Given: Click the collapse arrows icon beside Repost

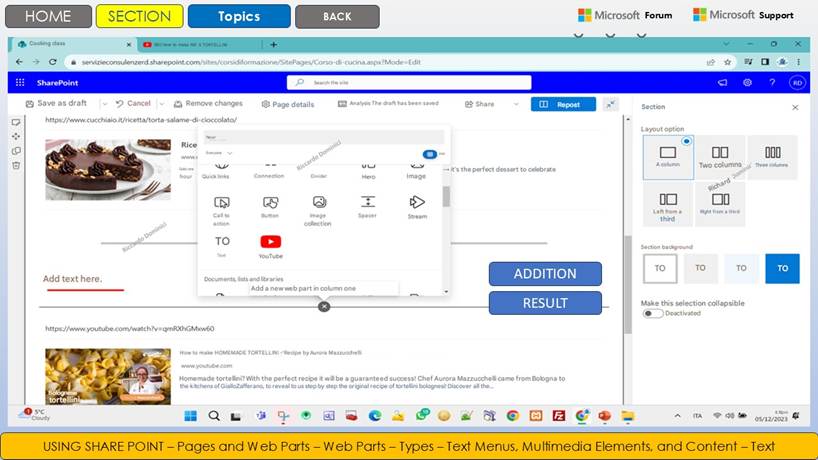Looking at the screenshot, I should pyautogui.click(x=610, y=104).
